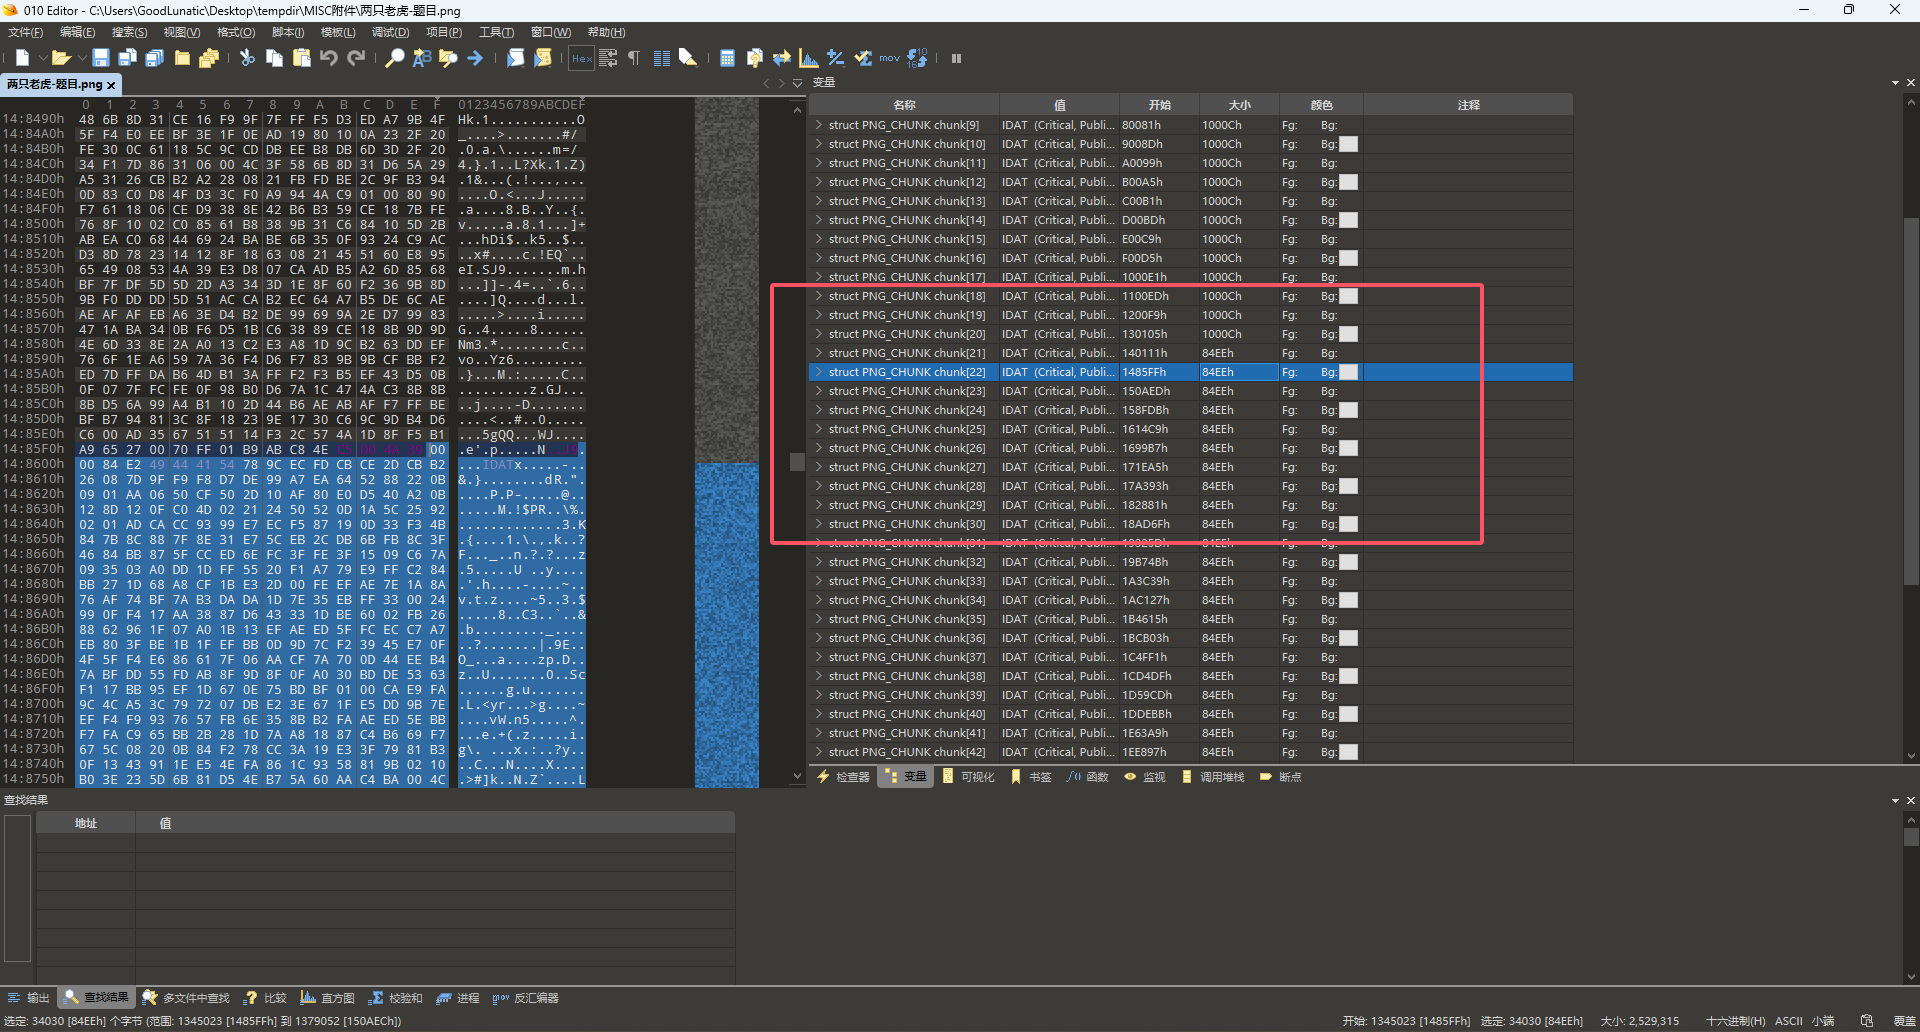Open the 工具(T) menu

click(496, 32)
